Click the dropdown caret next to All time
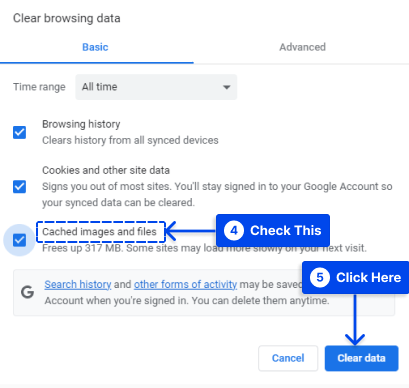The image size is (409, 388). [x=227, y=87]
